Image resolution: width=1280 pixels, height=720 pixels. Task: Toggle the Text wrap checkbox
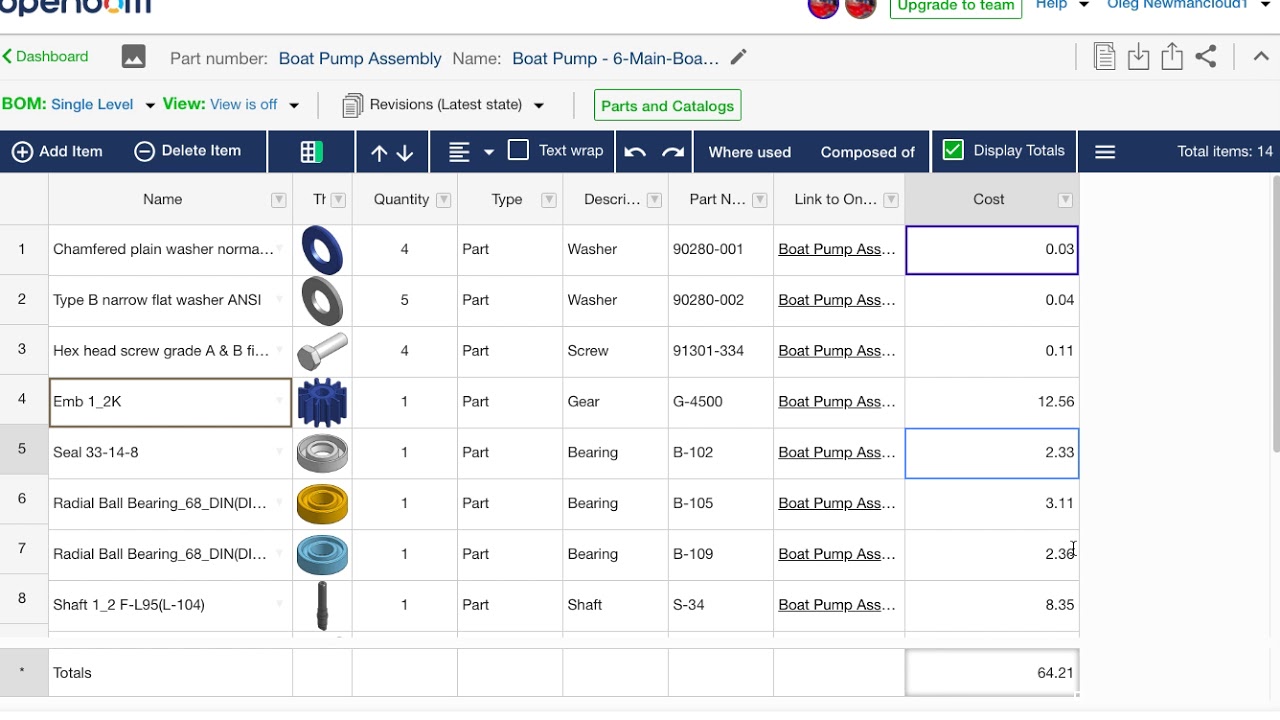[518, 151]
